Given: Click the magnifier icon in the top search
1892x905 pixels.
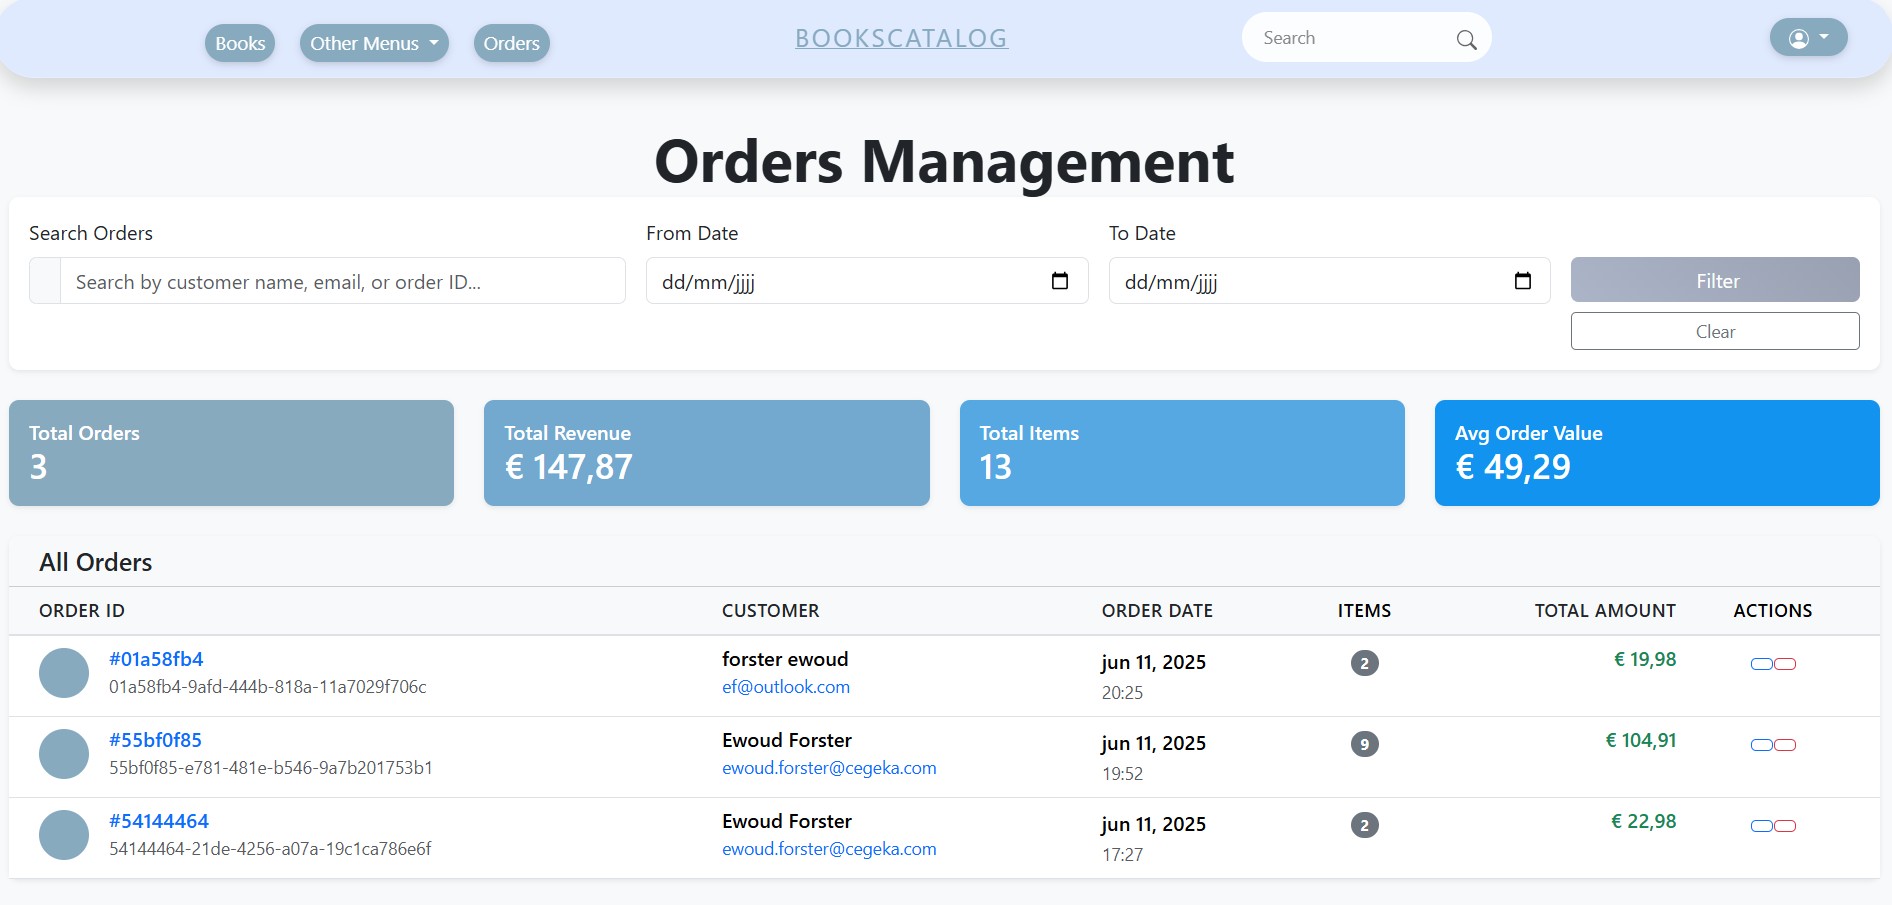Looking at the screenshot, I should 1466,39.
